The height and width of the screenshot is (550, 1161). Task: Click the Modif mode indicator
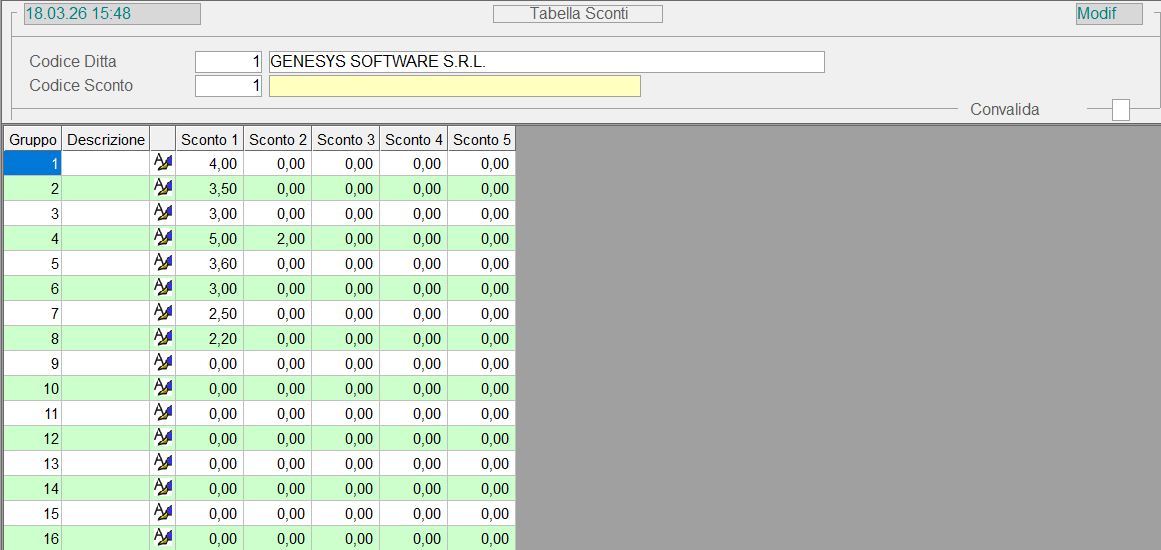pyautogui.click(x=1109, y=14)
